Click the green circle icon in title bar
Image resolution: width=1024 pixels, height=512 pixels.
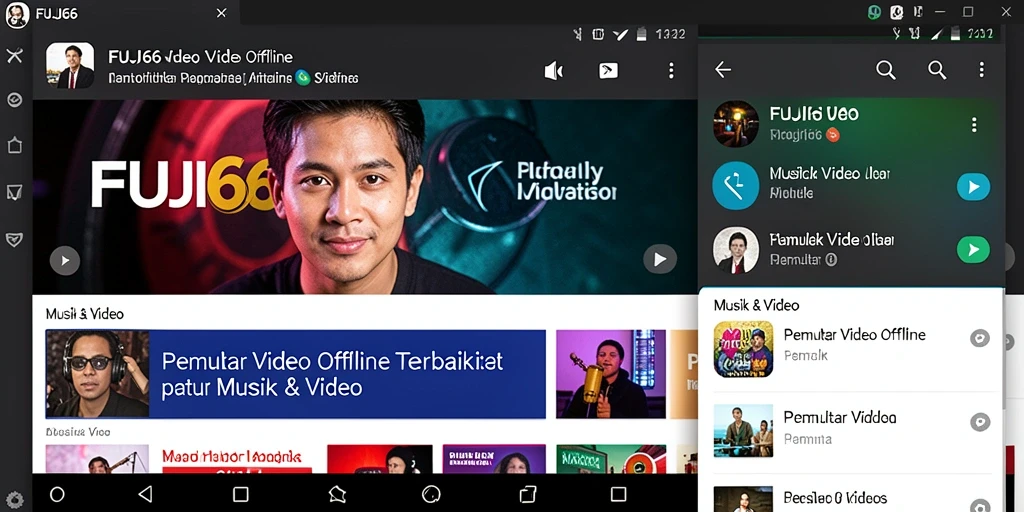click(x=874, y=12)
